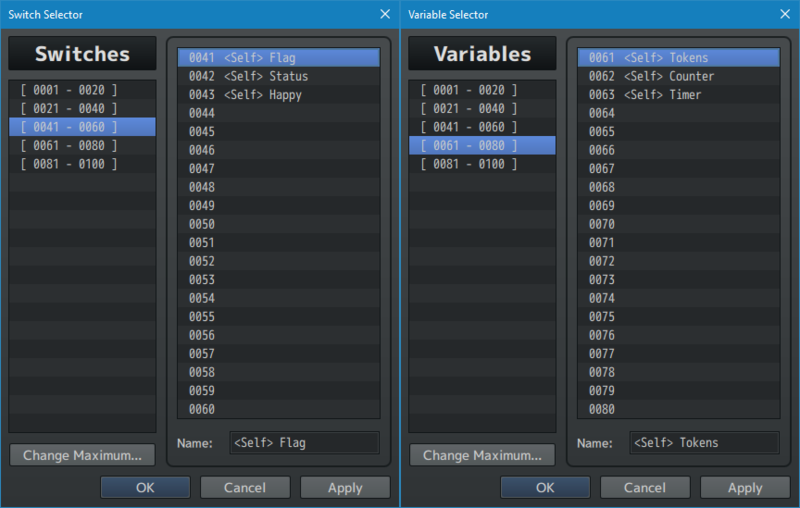Open Change Maximum for variables
The width and height of the screenshot is (800, 508).
pyautogui.click(x=482, y=455)
